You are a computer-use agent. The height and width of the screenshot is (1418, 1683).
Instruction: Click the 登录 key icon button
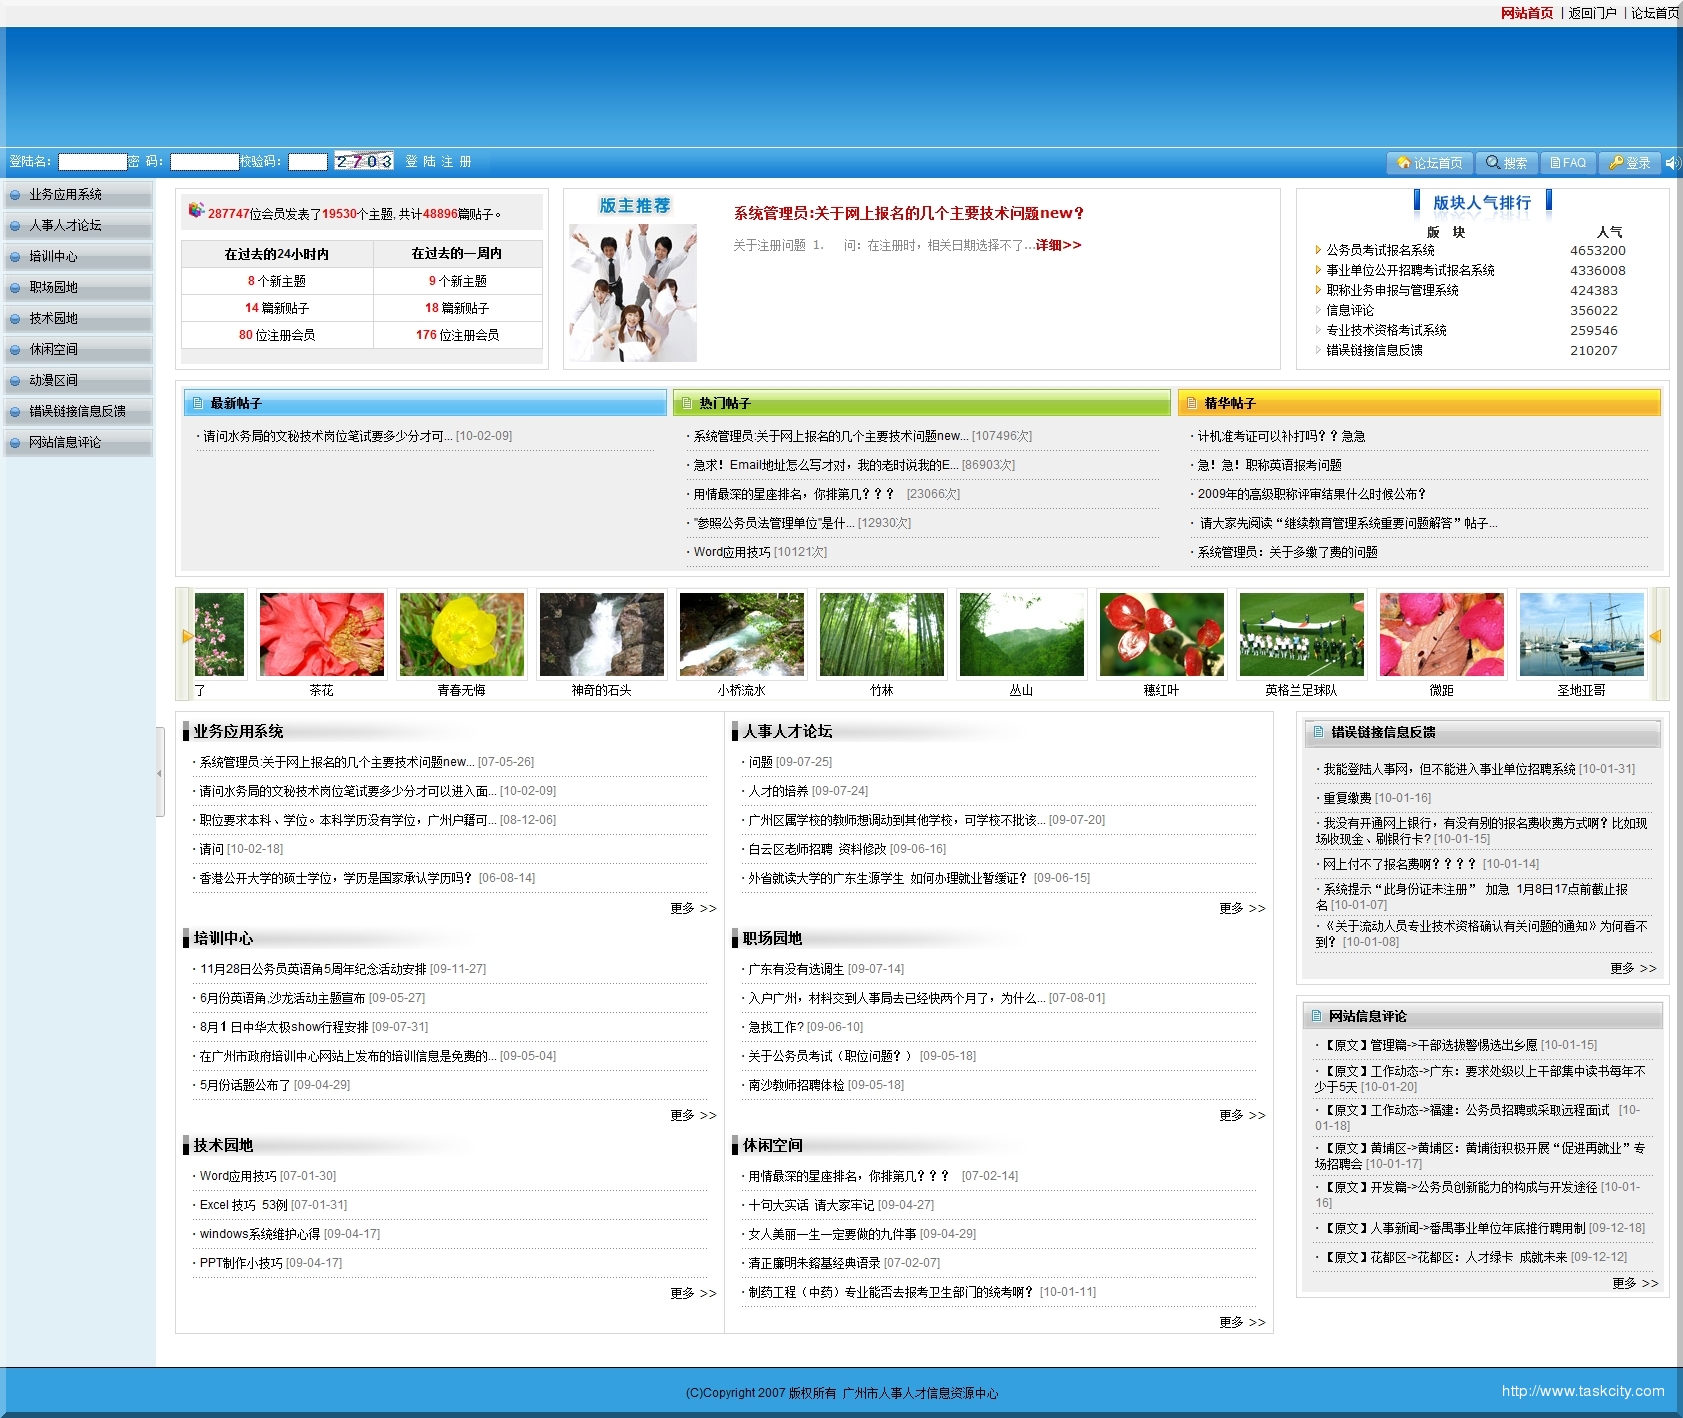point(1629,163)
